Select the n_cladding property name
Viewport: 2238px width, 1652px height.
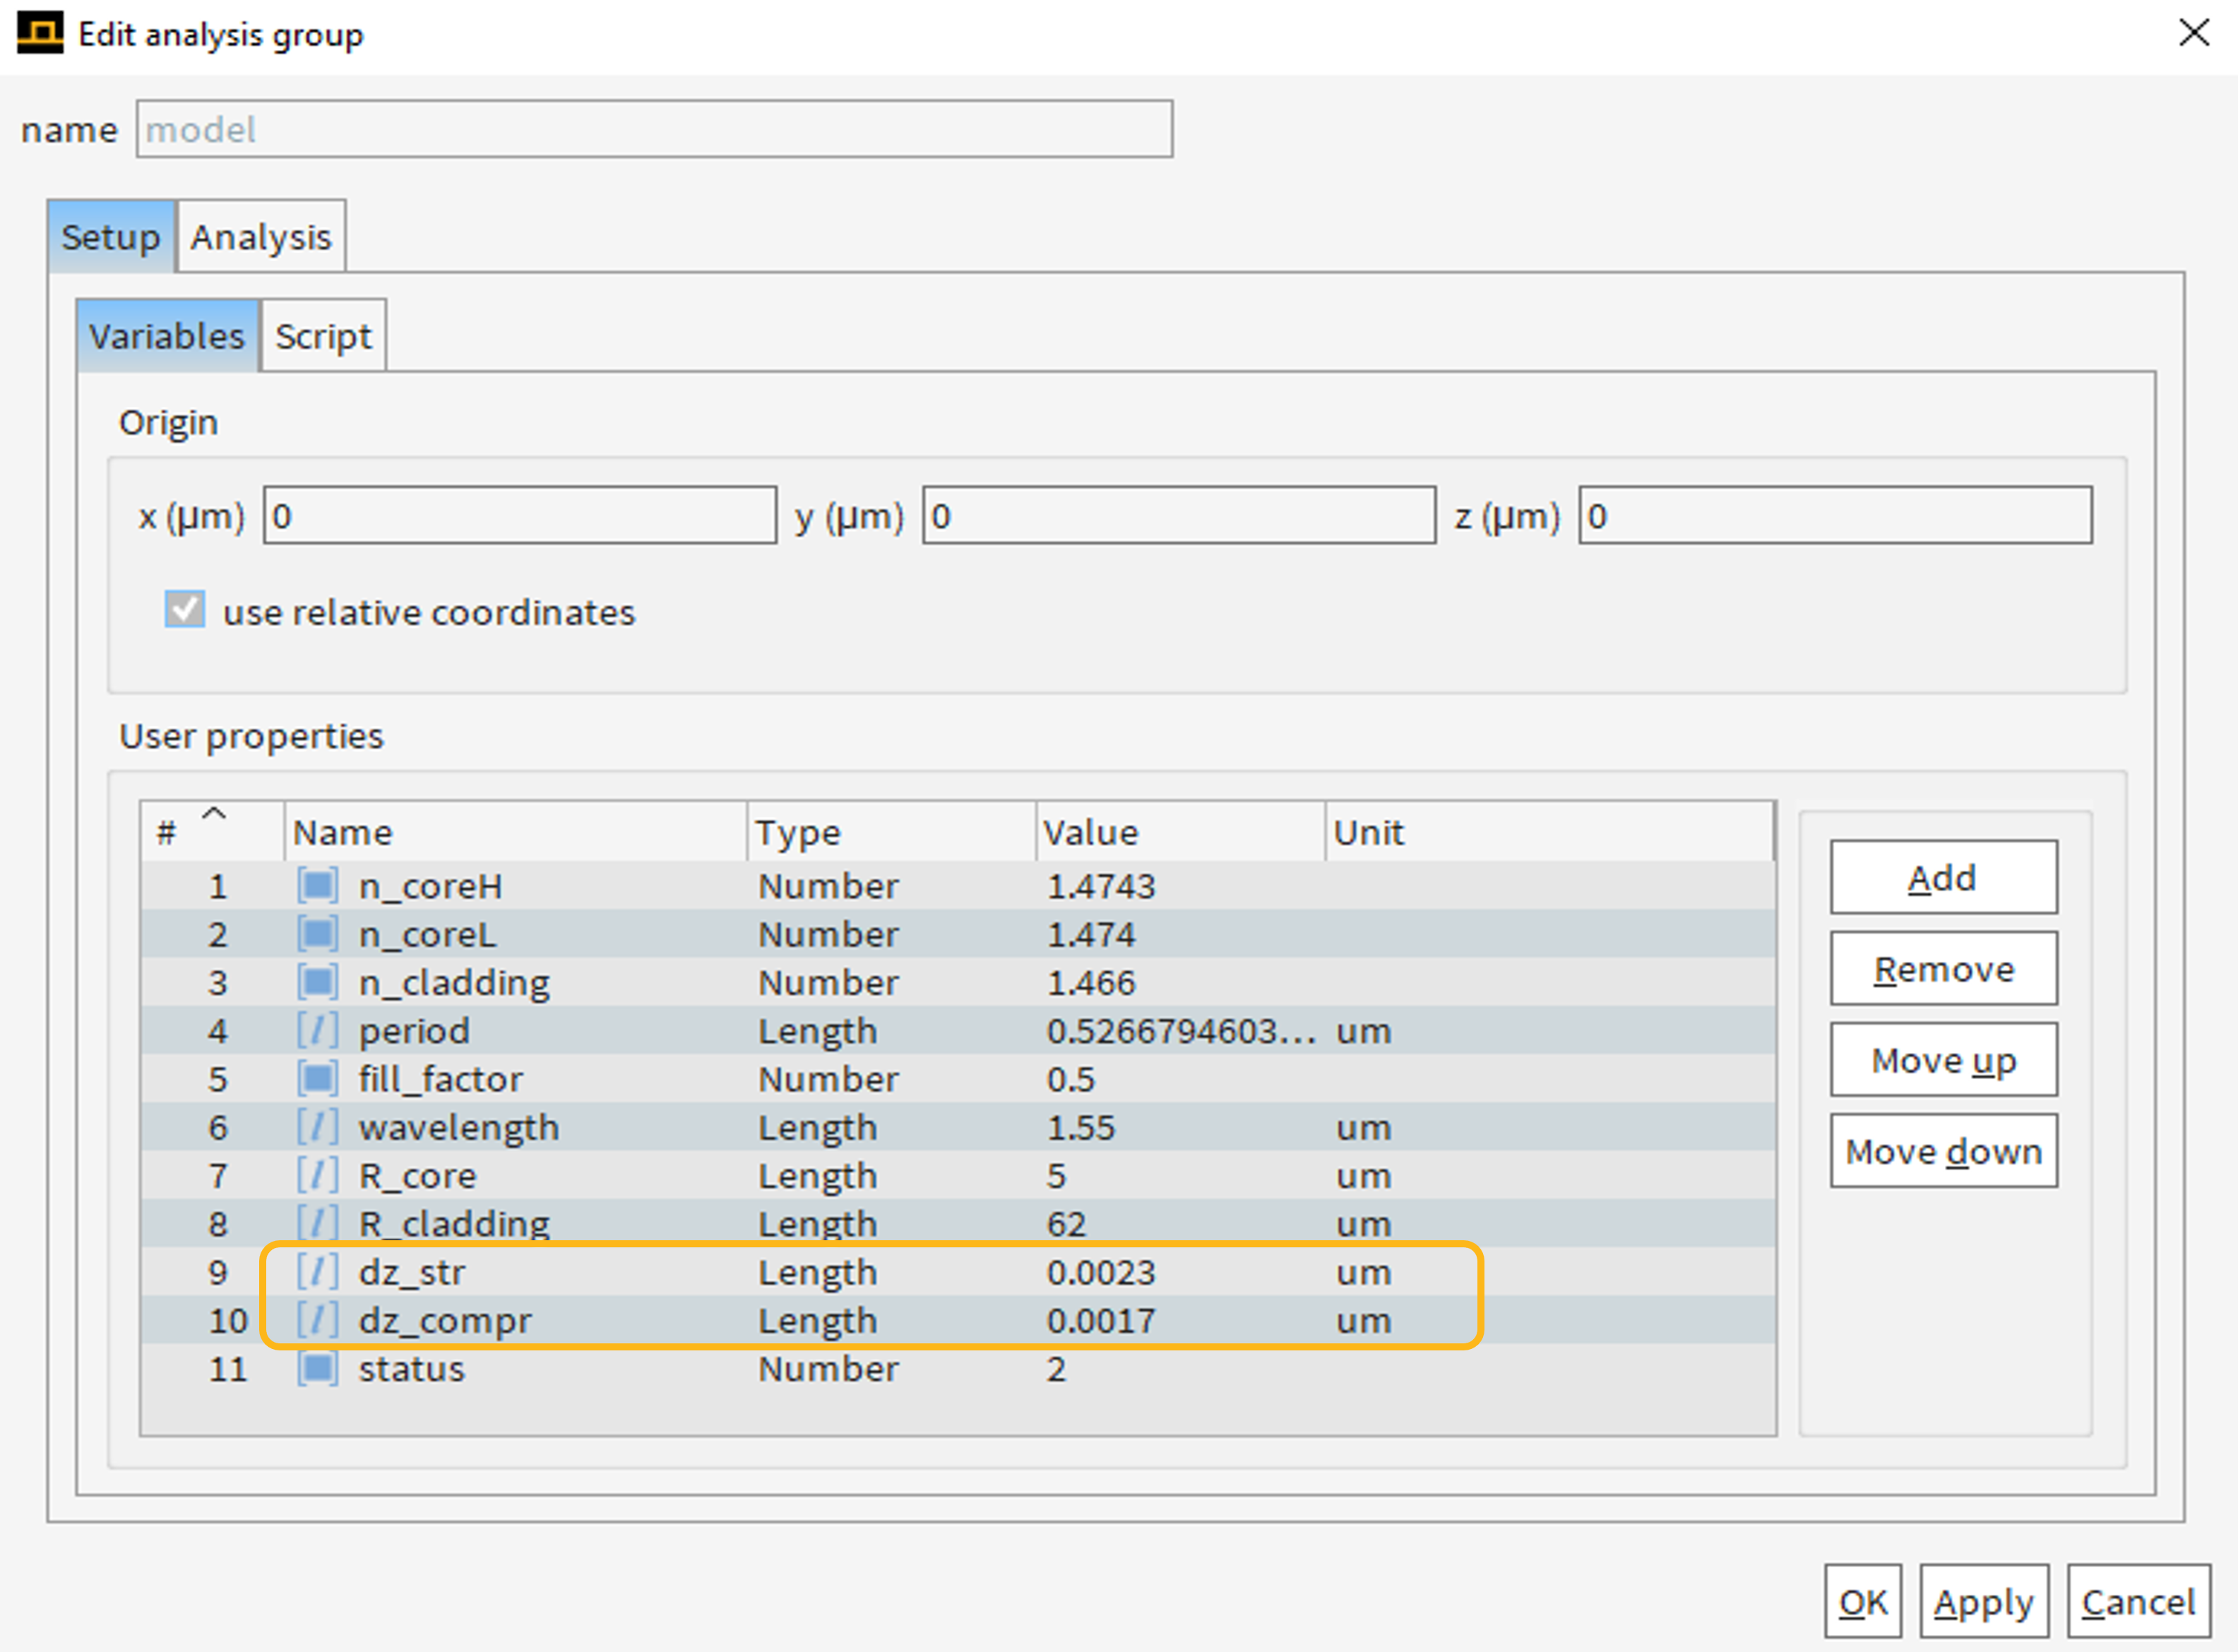coord(455,983)
